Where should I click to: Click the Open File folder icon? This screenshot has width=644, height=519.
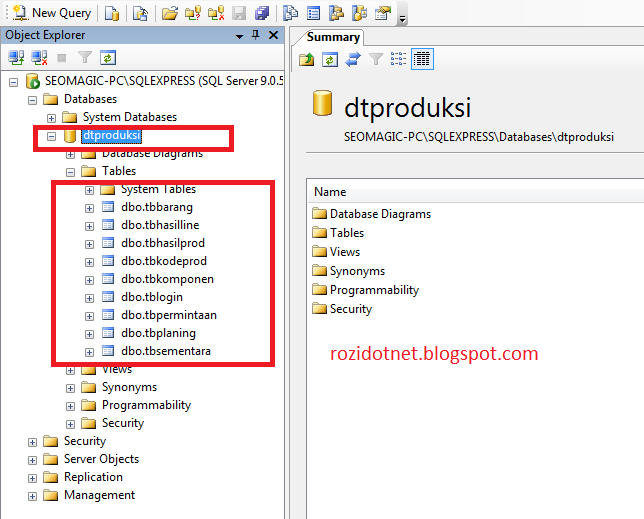click(x=170, y=13)
